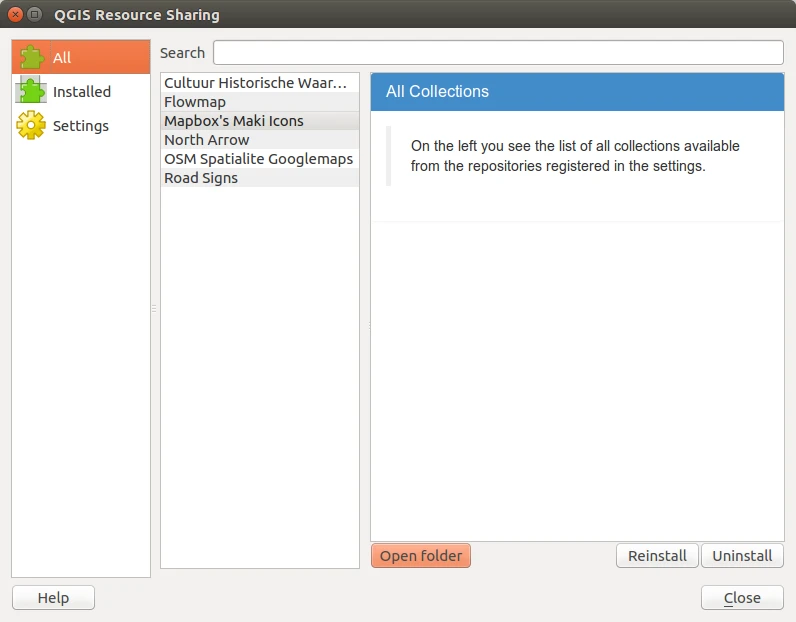
Task: Click the Open folder button
Action: (421, 555)
